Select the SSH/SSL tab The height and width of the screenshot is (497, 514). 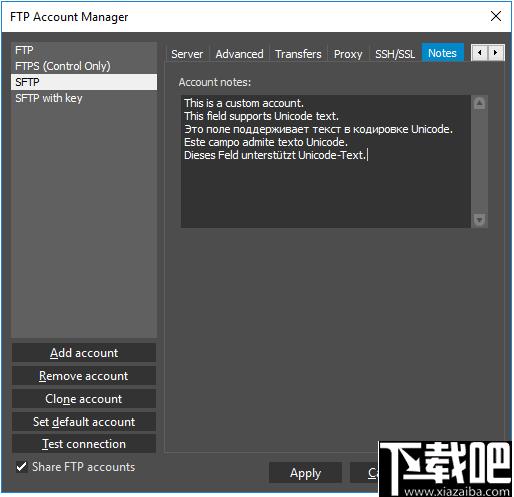[x=395, y=54]
